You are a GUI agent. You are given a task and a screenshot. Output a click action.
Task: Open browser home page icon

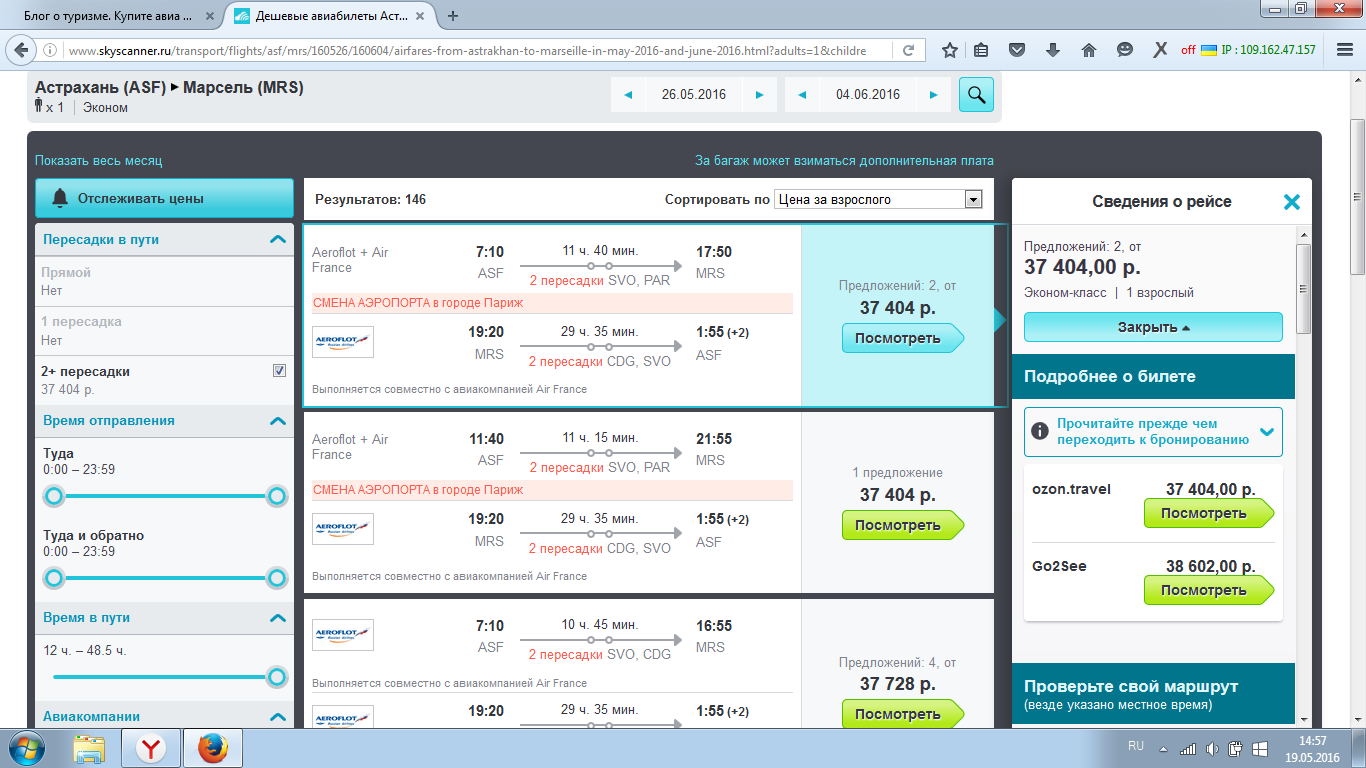pyautogui.click(x=1089, y=50)
